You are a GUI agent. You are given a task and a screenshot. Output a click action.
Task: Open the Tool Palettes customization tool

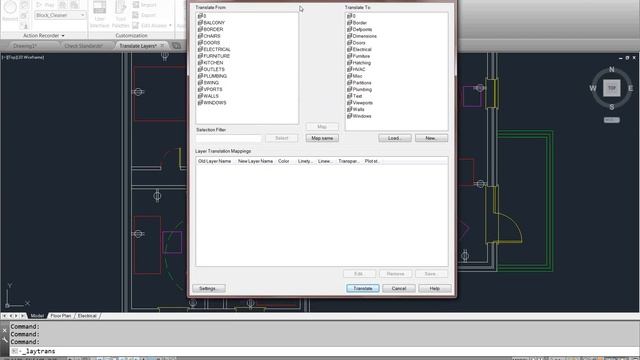tap(121, 15)
